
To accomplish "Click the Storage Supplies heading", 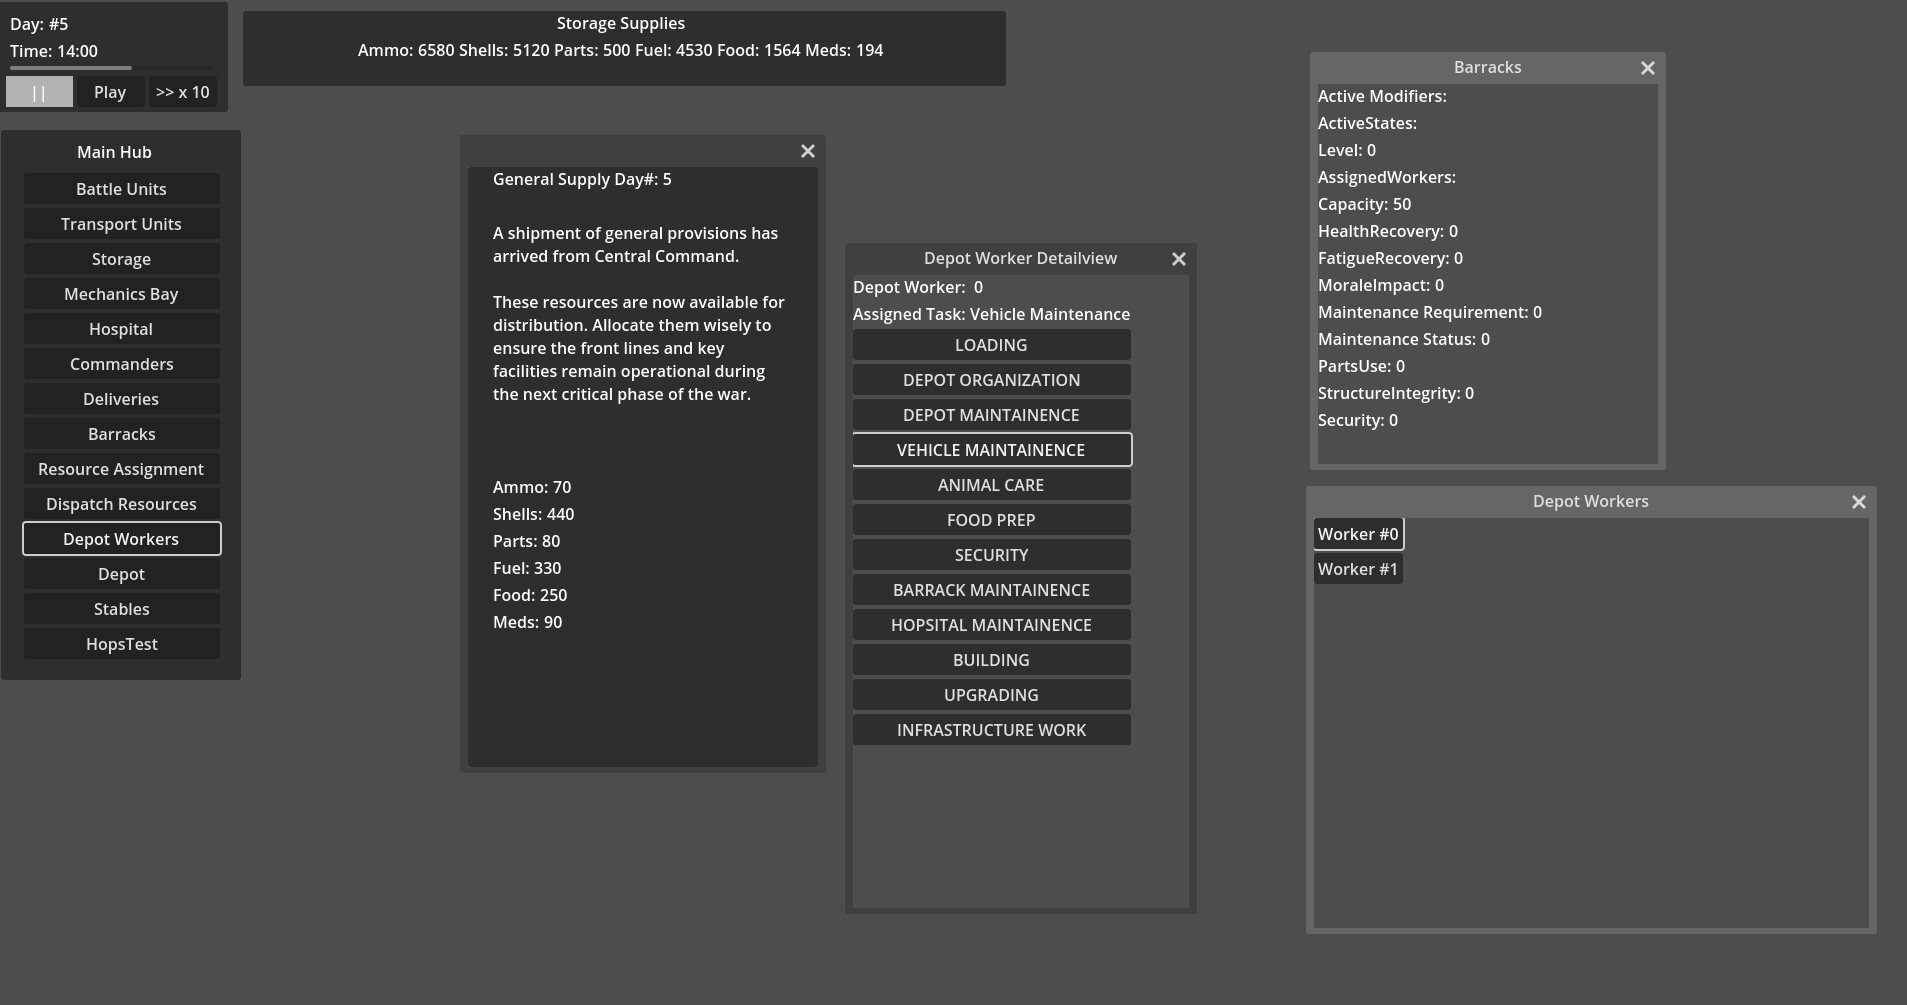I will (621, 23).
